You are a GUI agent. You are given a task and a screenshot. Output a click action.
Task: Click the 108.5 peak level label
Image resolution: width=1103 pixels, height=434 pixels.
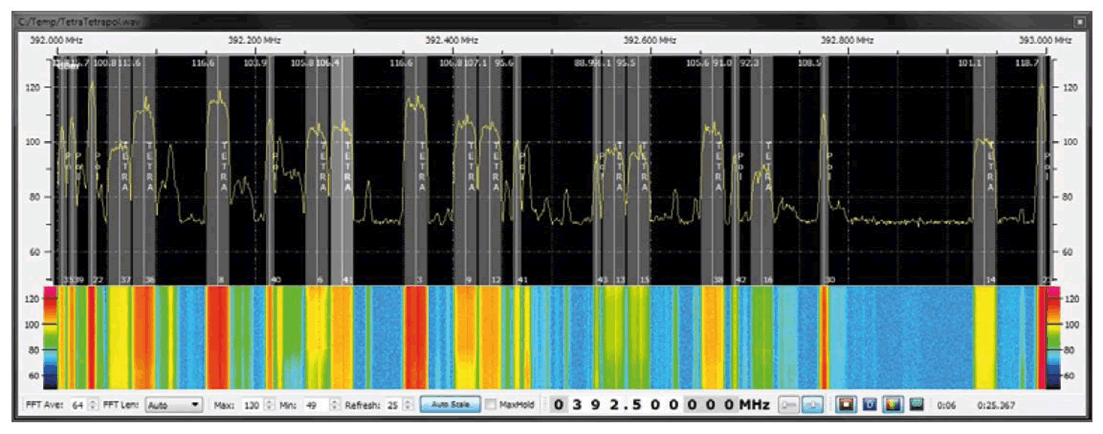(x=810, y=63)
